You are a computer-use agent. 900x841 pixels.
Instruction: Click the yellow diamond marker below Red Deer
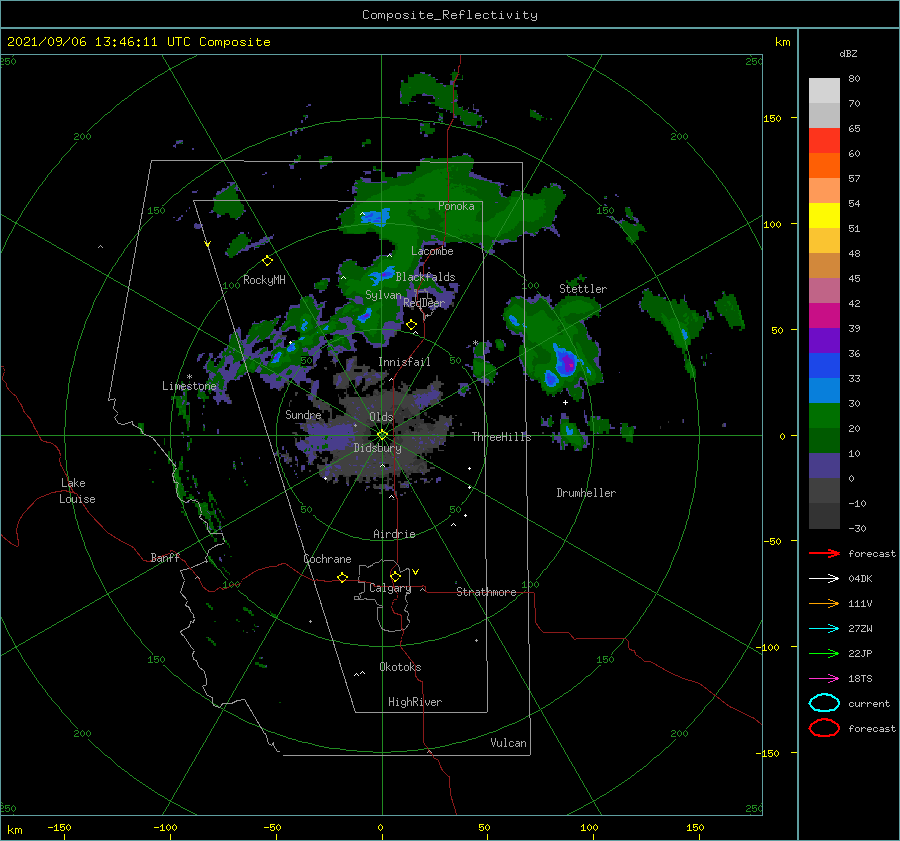(411, 325)
